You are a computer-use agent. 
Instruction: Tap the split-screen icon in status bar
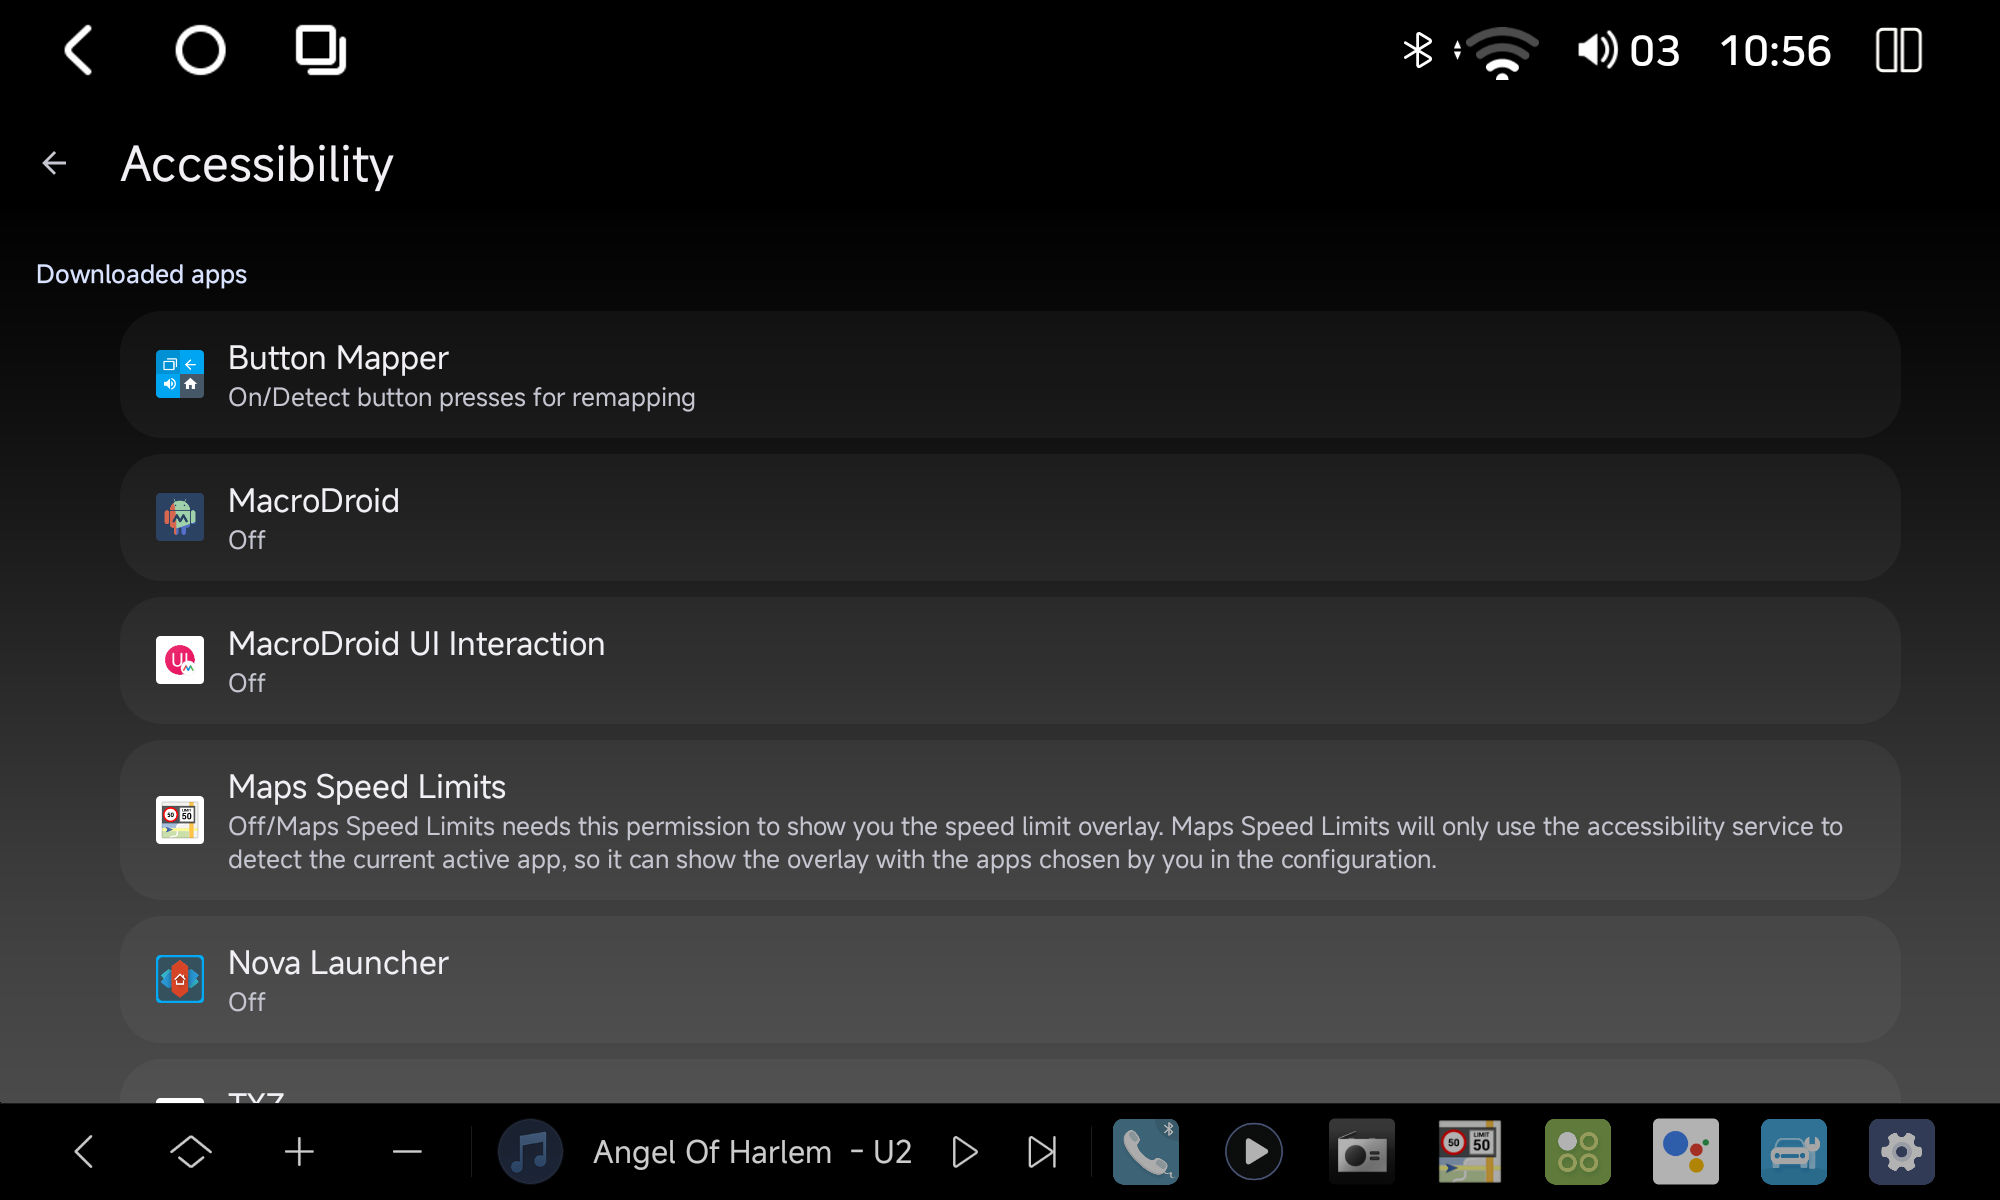pyautogui.click(x=1898, y=50)
